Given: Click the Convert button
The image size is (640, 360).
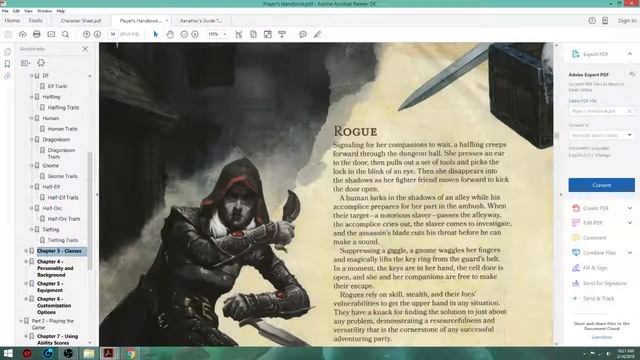Looking at the screenshot, I should [602, 185].
